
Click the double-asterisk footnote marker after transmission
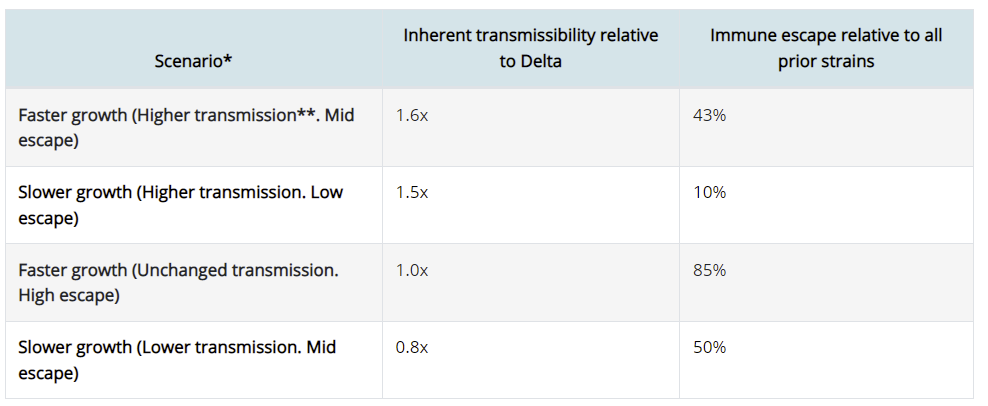coord(307,114)
